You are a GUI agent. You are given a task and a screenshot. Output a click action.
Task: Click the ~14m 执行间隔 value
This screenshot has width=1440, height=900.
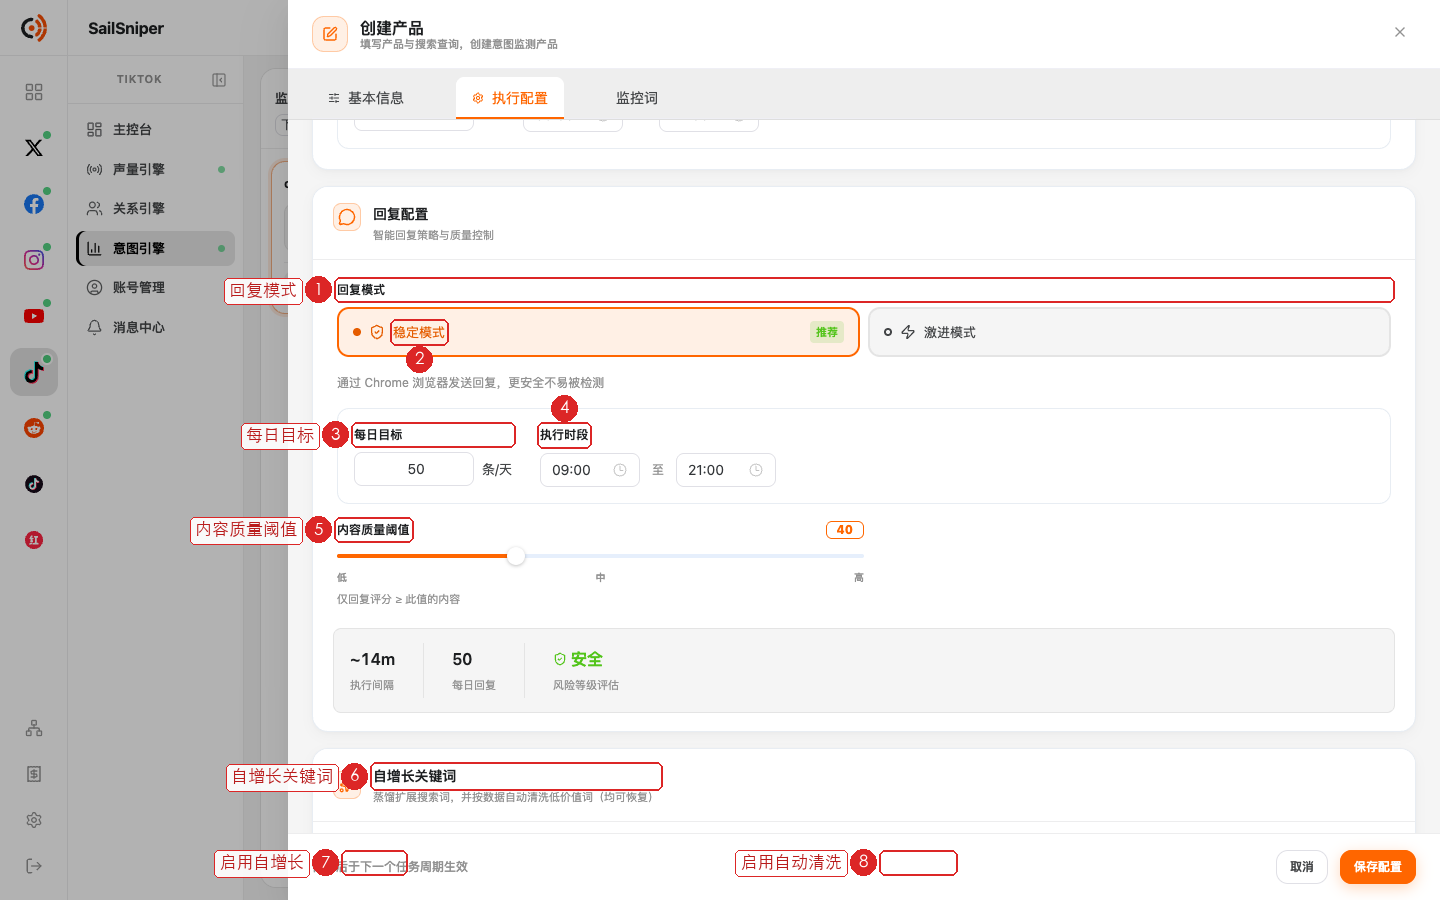tap(372, 659)
